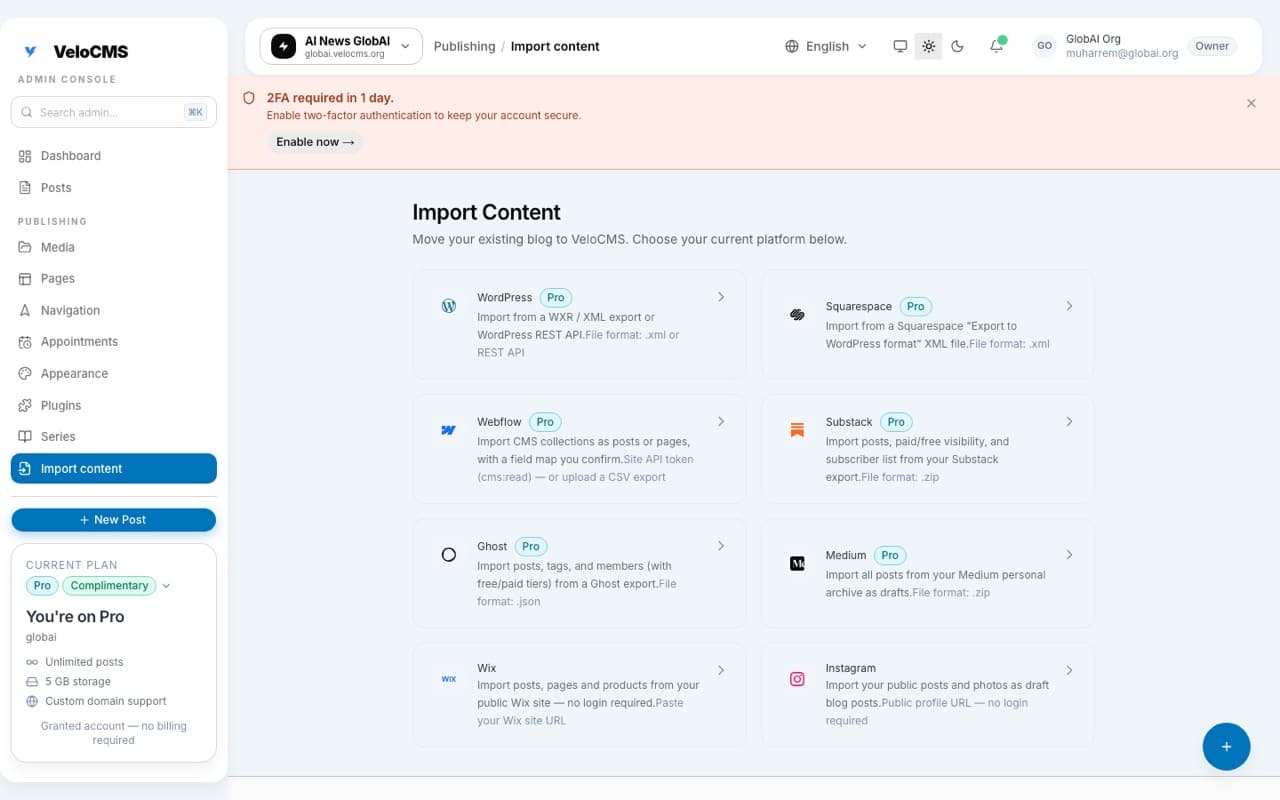The width and height of the screenshot is (1280, 800).
Task: Open the Dashboard sidebar item
Action: [x=113, y=156]
